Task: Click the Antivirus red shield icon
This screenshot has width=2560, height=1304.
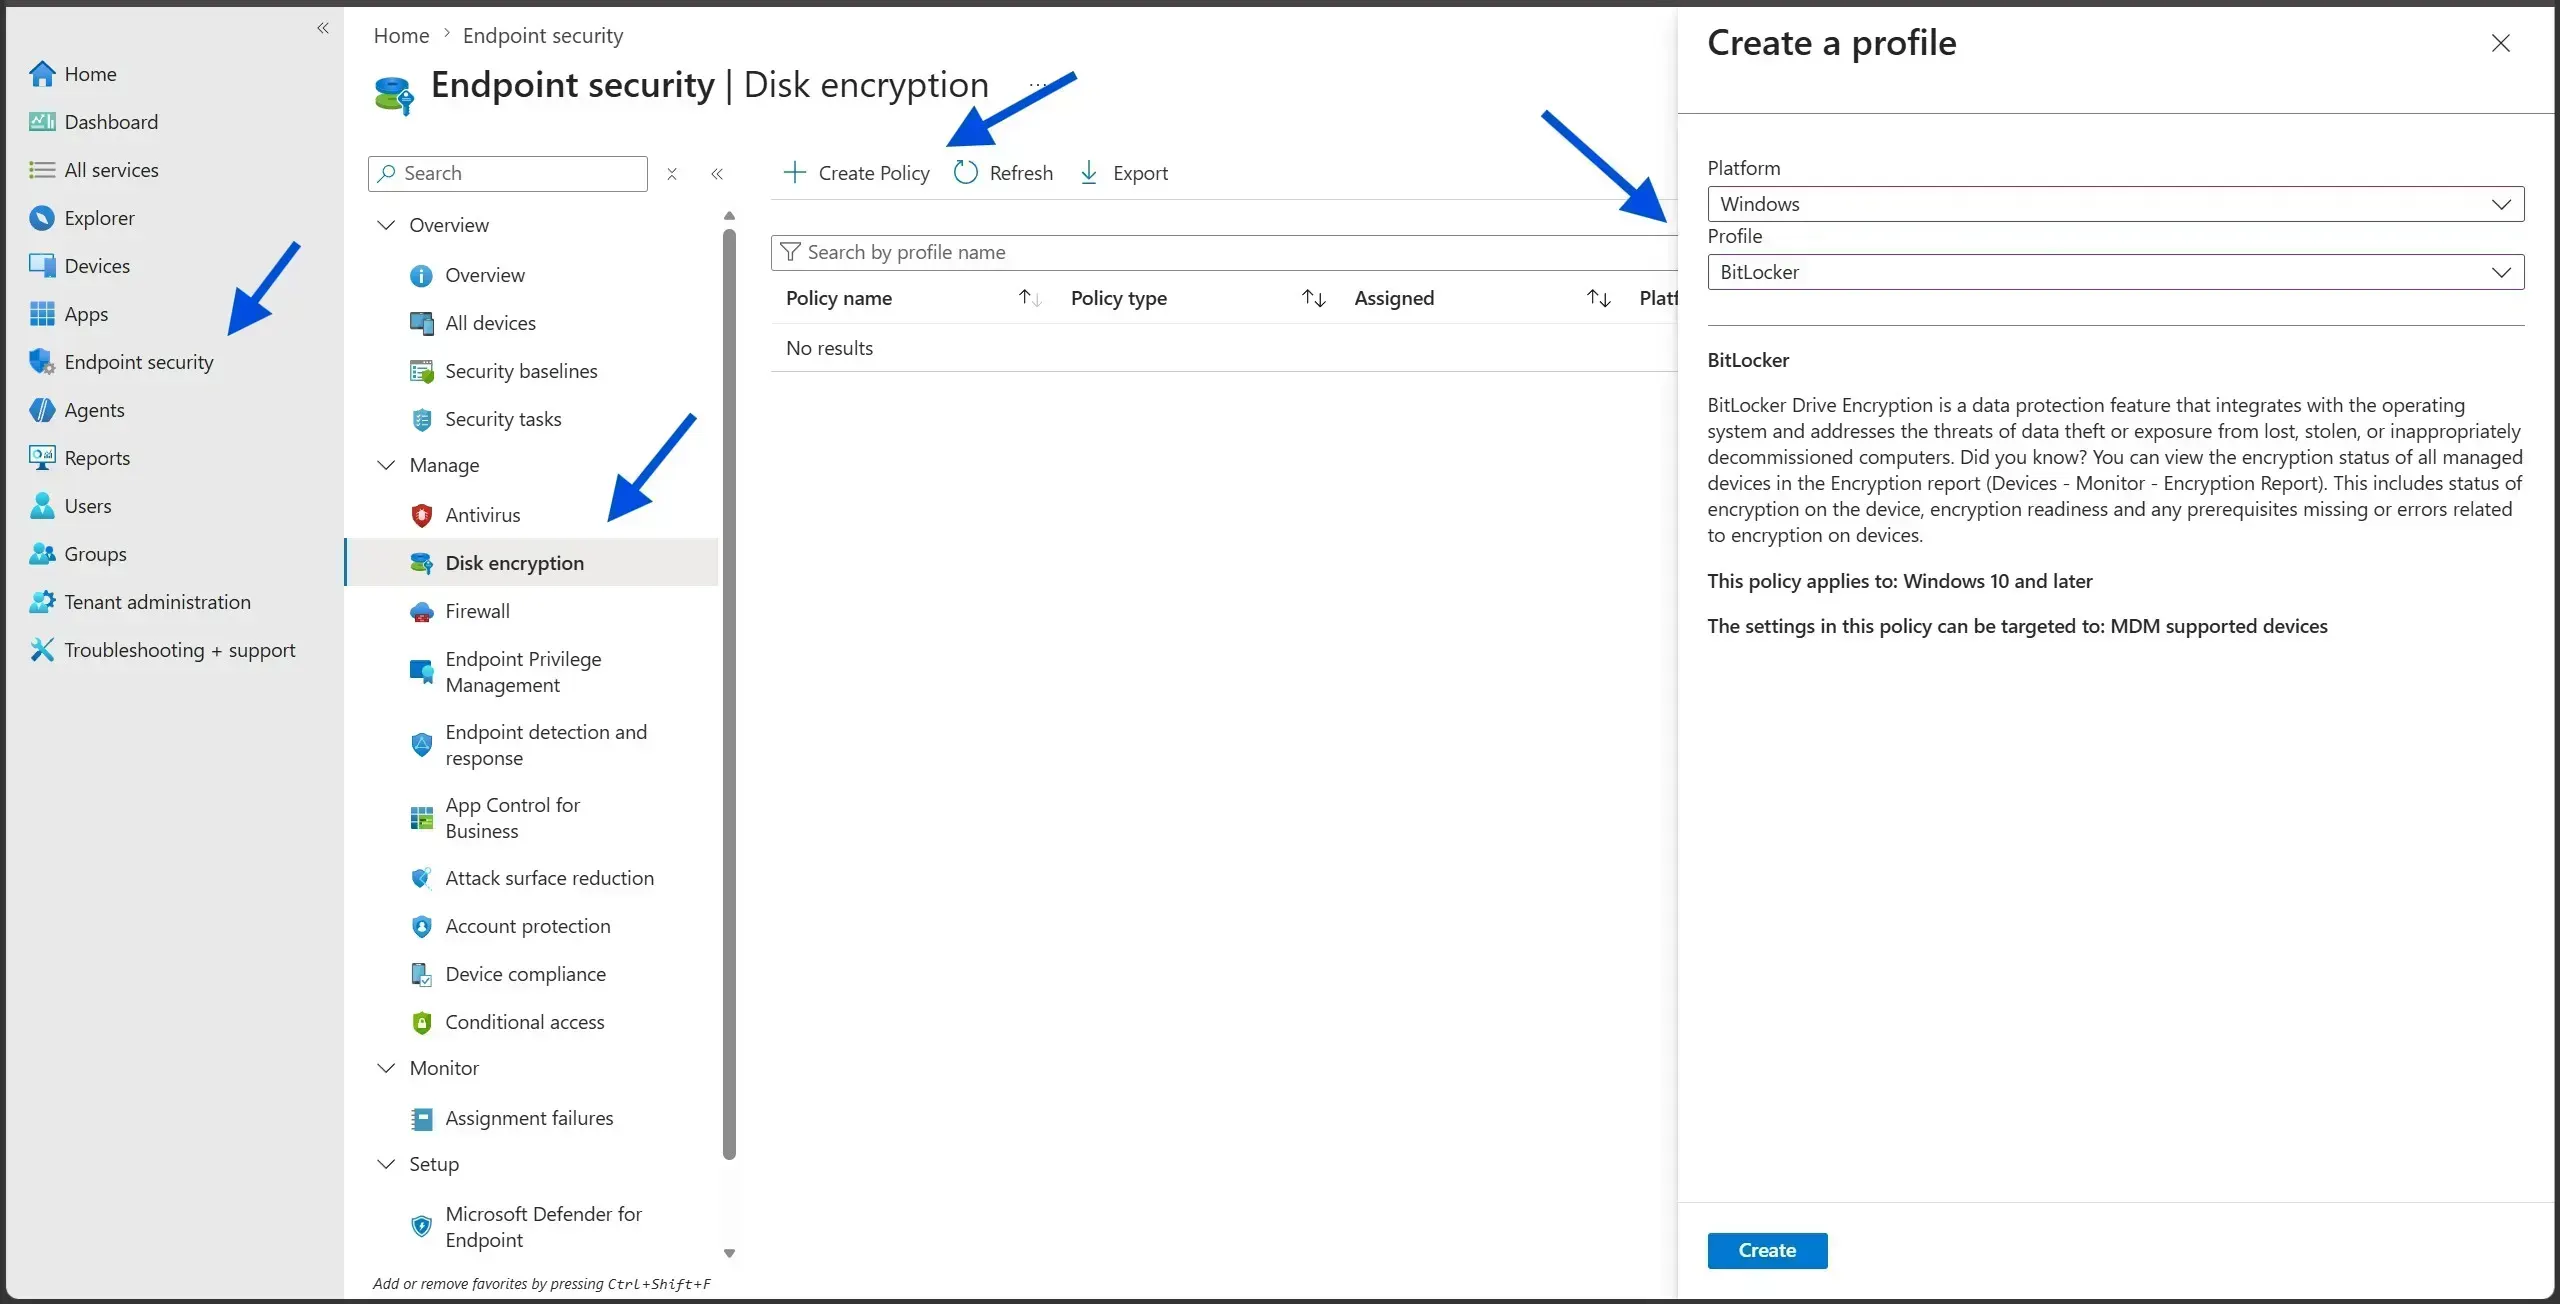Action: coord(422,516)
